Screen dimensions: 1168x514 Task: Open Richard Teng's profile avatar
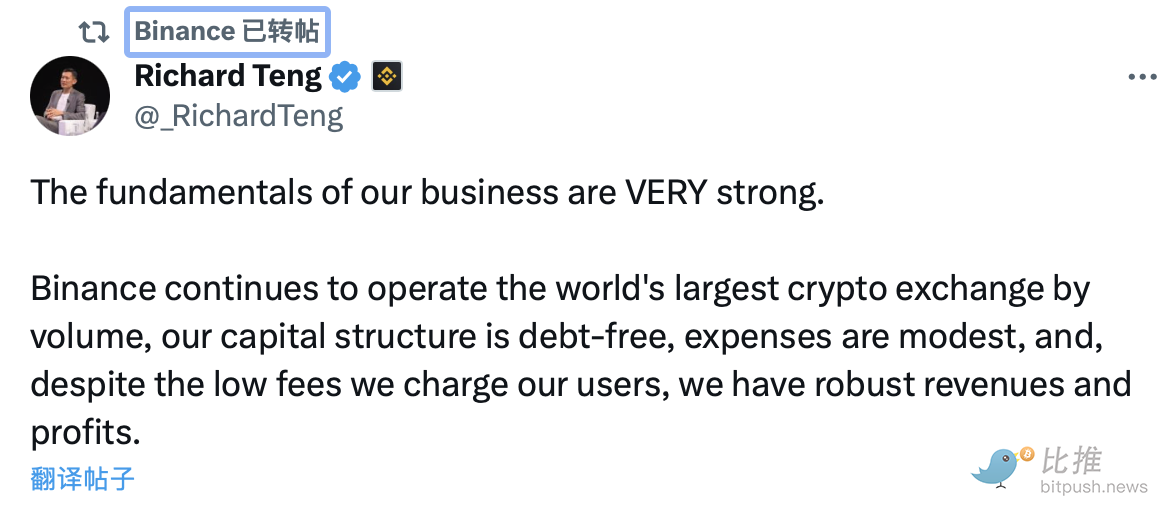pyautogui.click(x=69, y=95)
